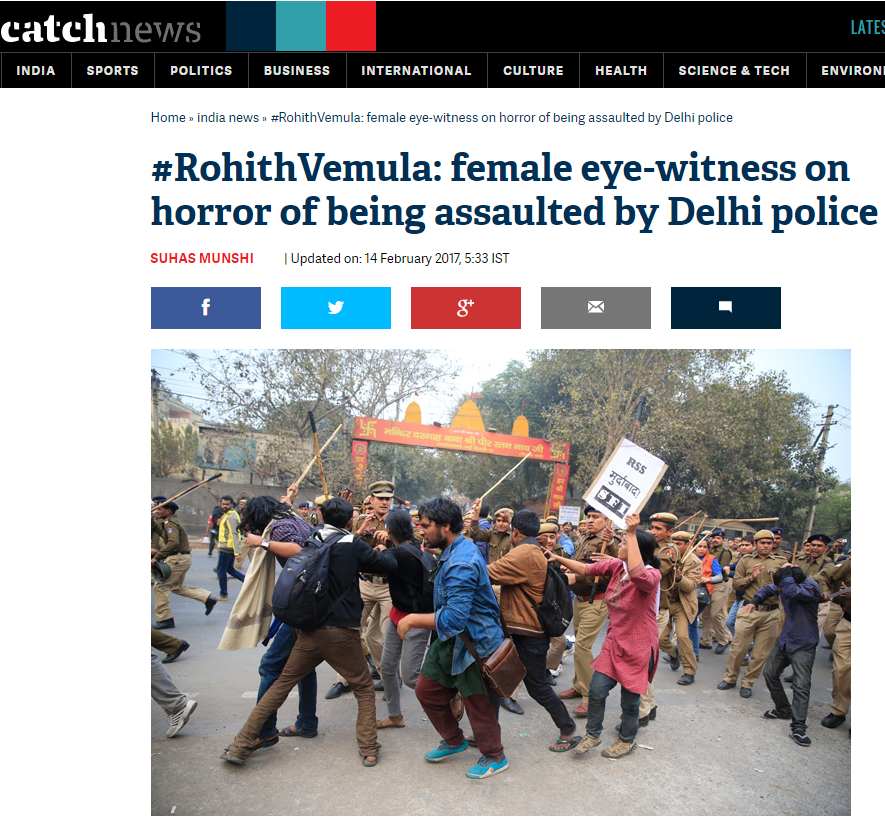Viewport: 885px width, 819px height.
Task: Select the Culture nav item
Action: pyautogui.click(x=533, y=71)
